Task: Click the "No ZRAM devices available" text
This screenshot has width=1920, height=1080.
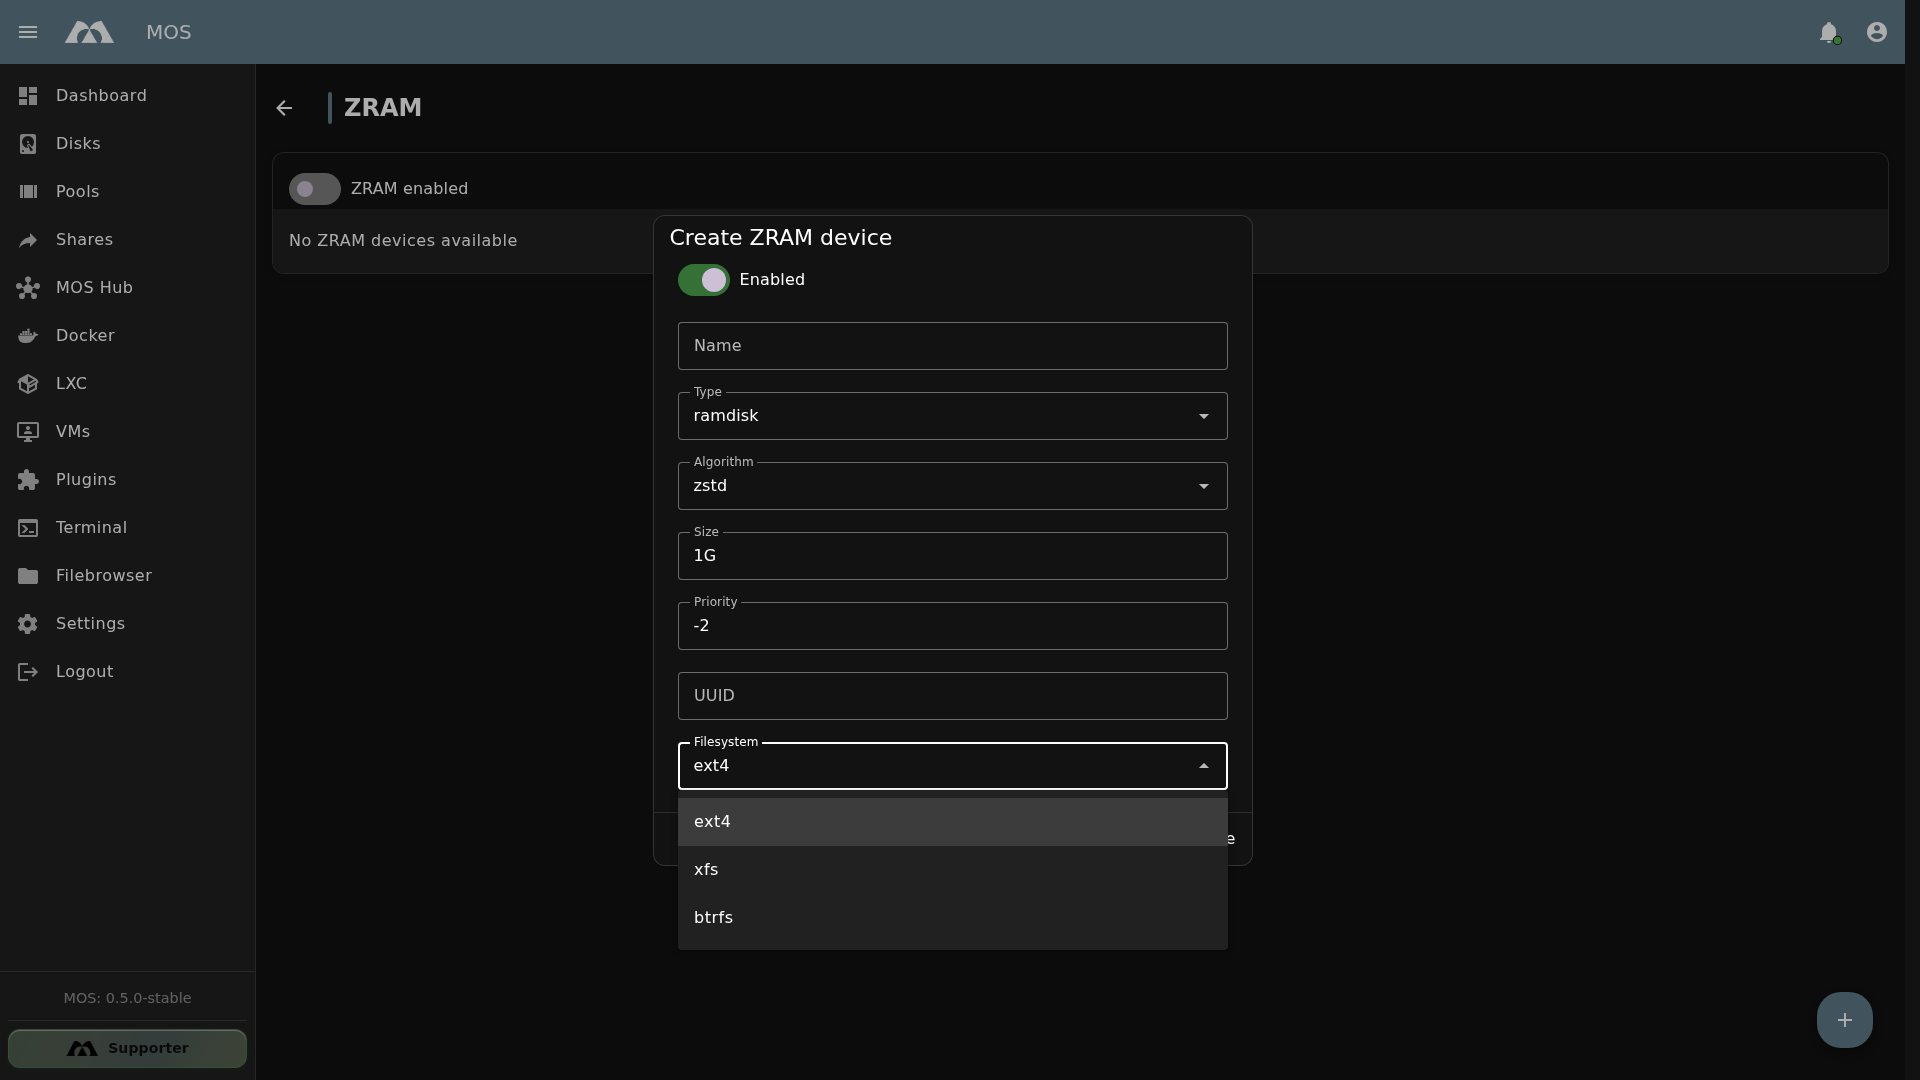Action: point(403,241)
